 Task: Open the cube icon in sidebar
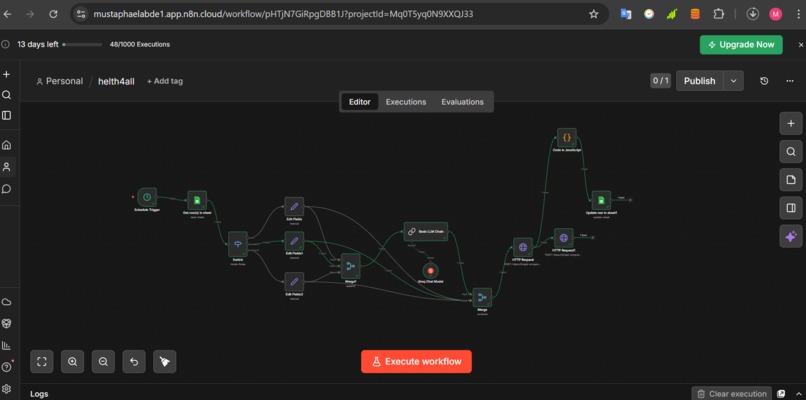[7, 323]
